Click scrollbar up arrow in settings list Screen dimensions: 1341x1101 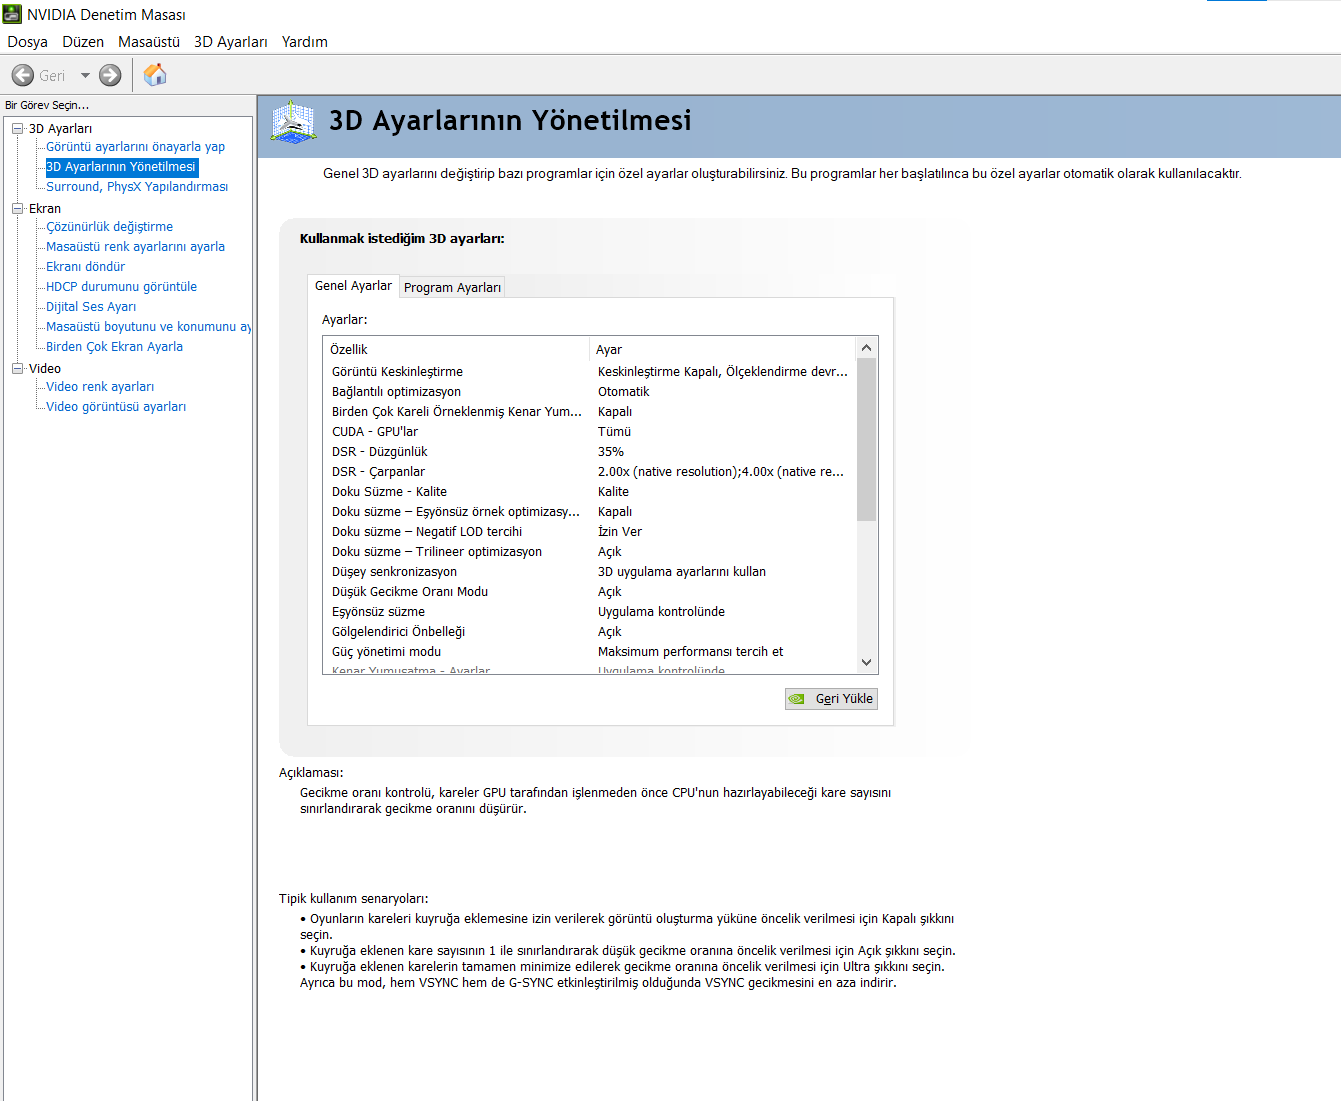point(866,348)
